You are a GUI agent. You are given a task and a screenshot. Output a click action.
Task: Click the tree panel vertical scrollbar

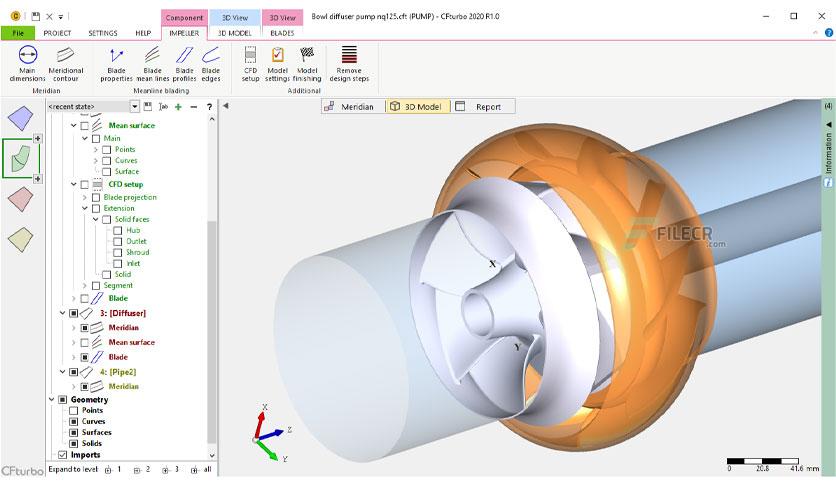pyautogui.click(x=212, y=332)
